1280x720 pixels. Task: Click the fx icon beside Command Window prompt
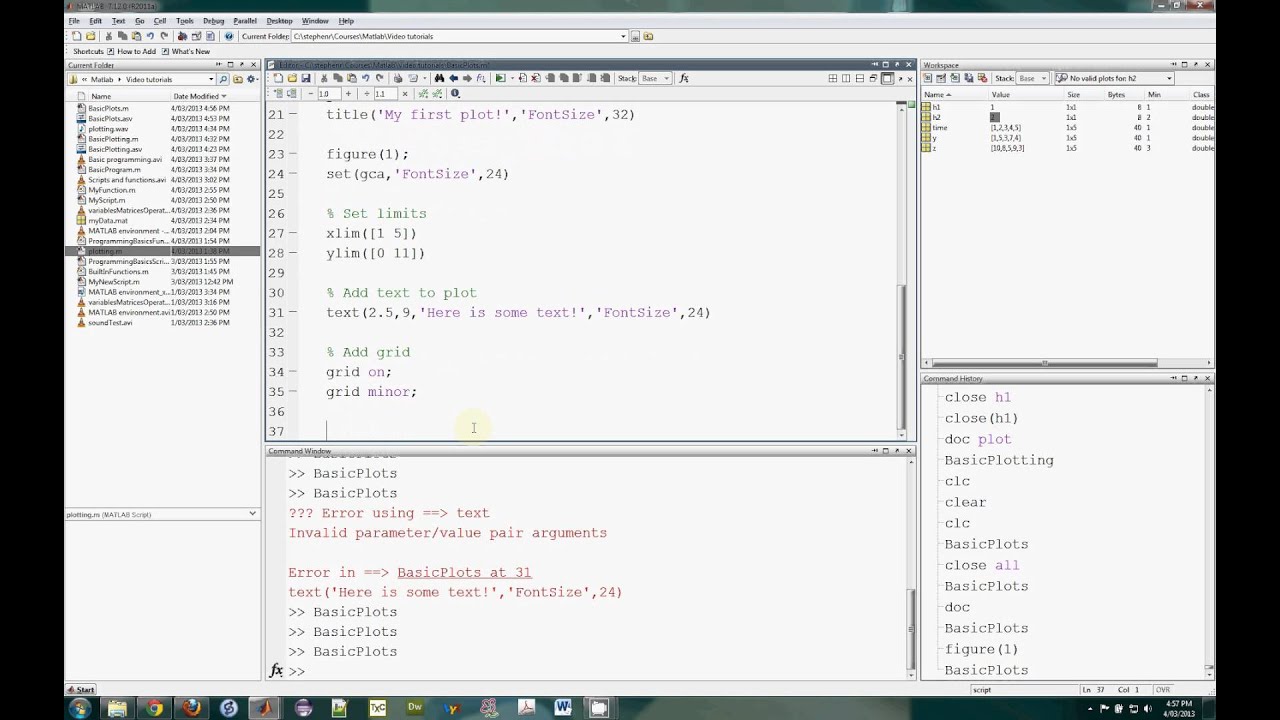[x=277, y=671]
